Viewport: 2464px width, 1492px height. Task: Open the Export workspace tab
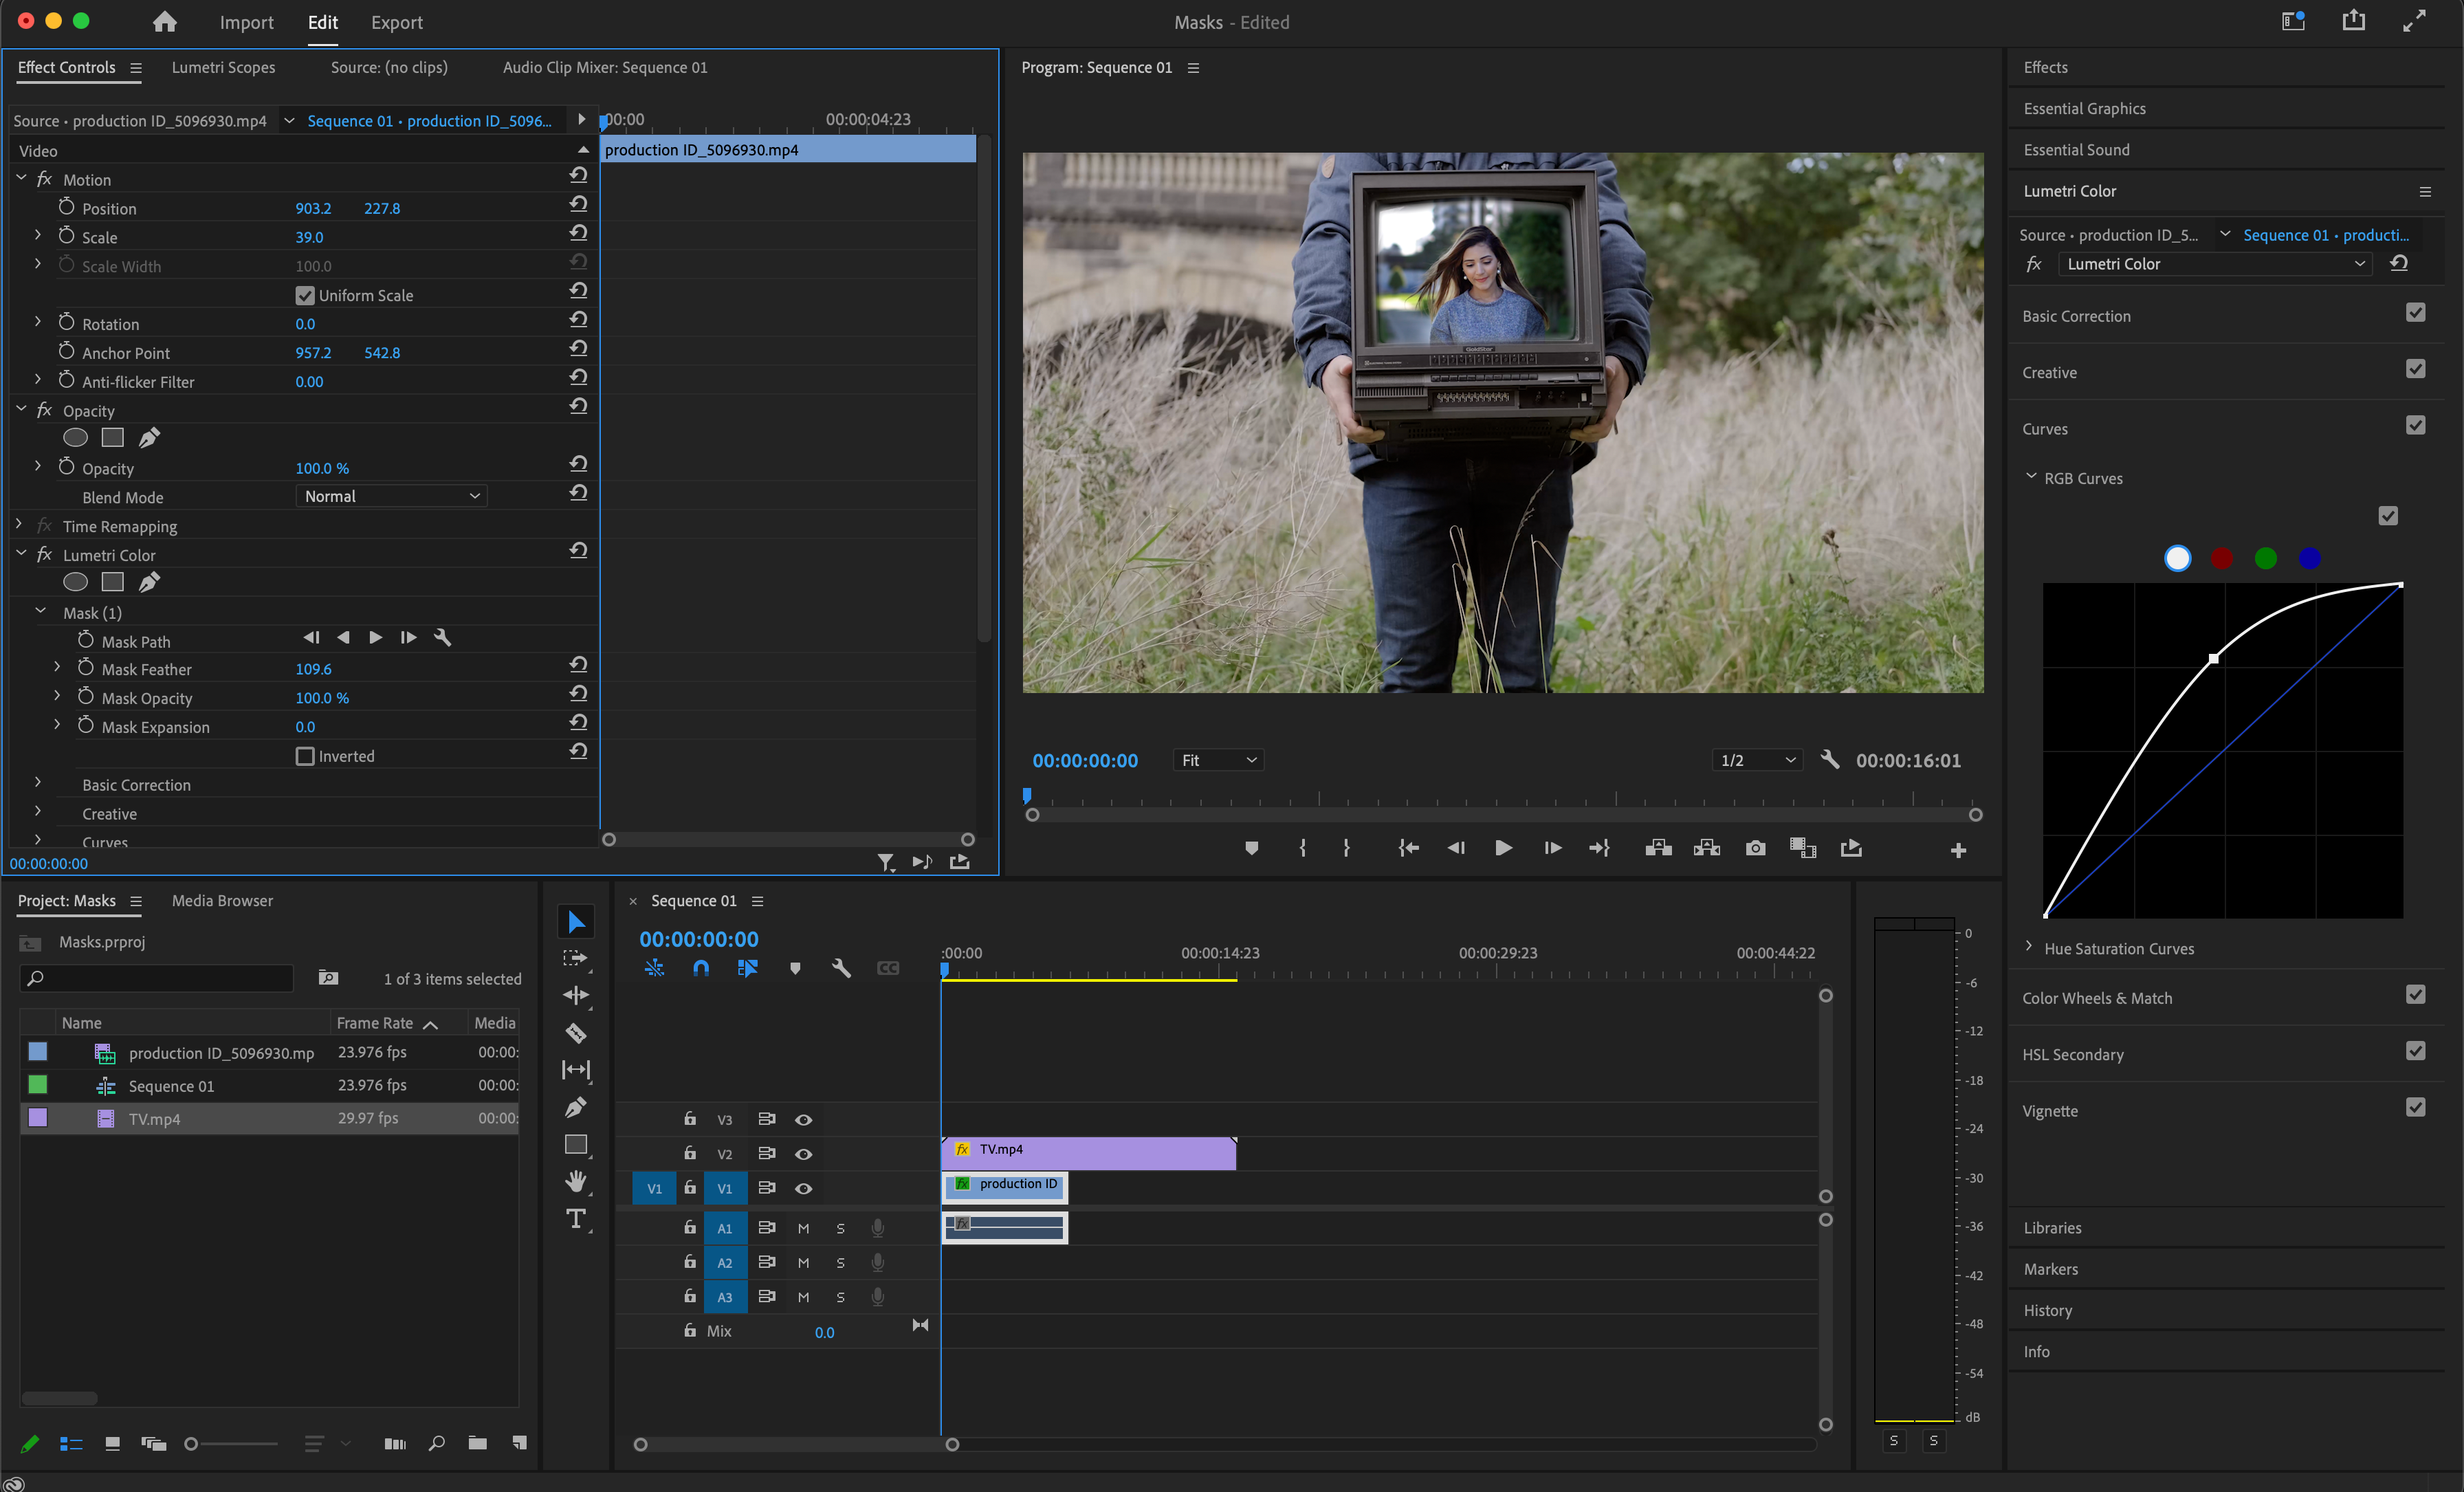click(396, 22)
